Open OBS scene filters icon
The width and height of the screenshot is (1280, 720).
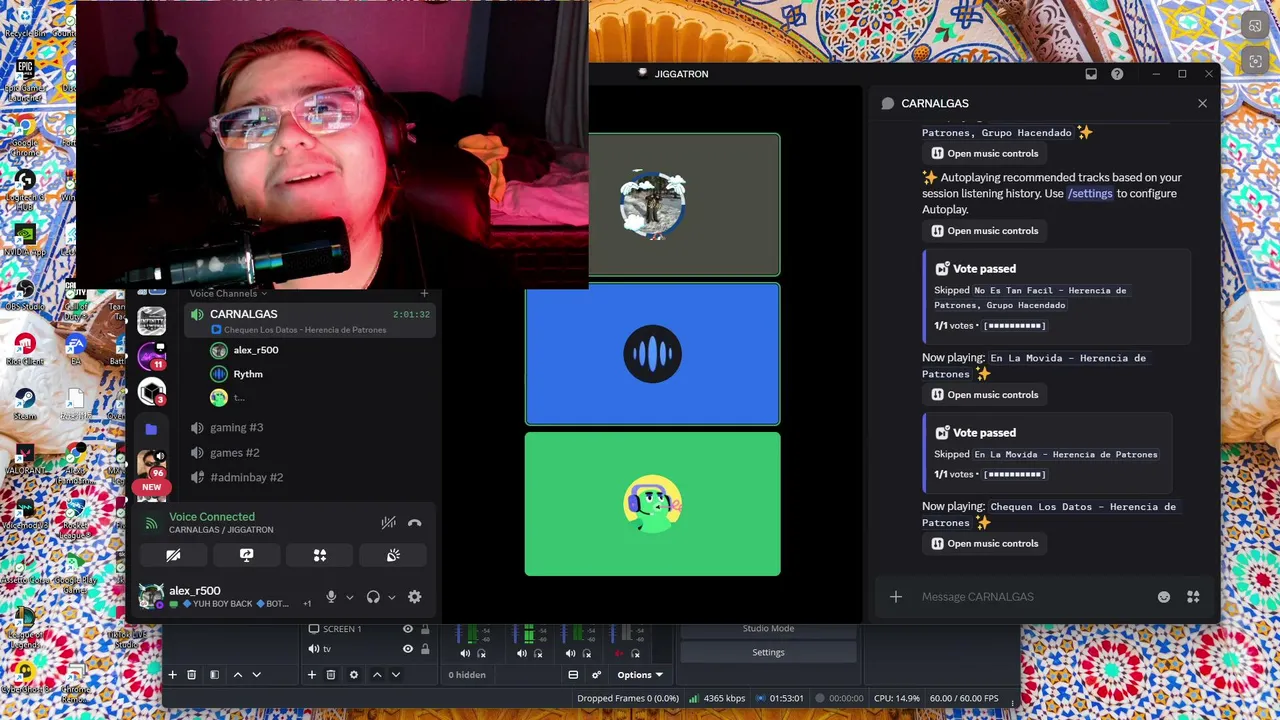click(x=214, y=675)
